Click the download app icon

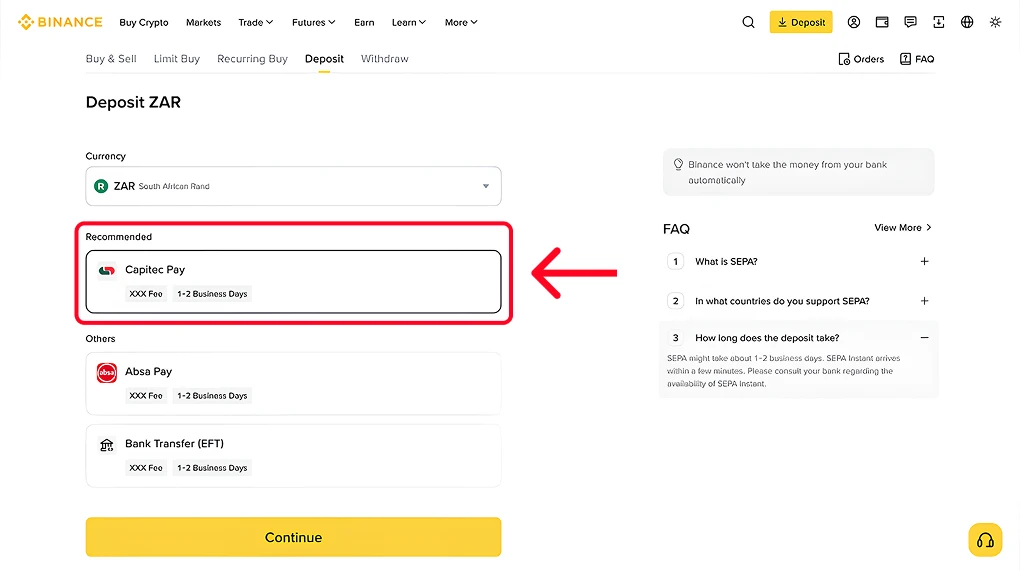click(x=939, y=22)
